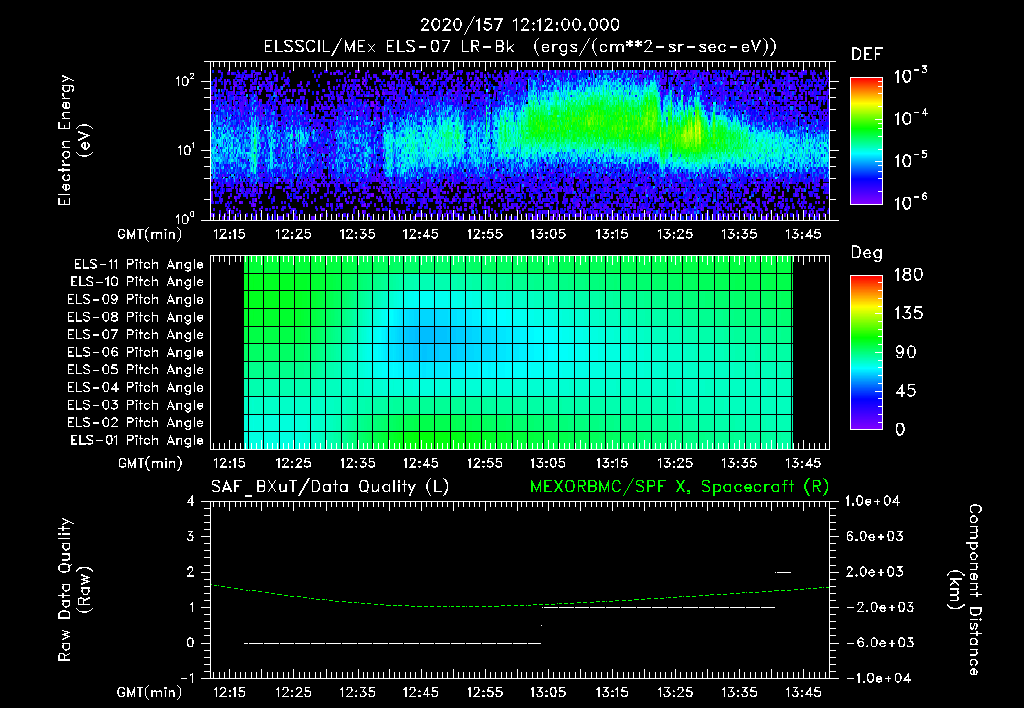Click the 12:45 tick label under the spectrogram
The height and width of the screenshot is (708, 1024).
(421, 234)
